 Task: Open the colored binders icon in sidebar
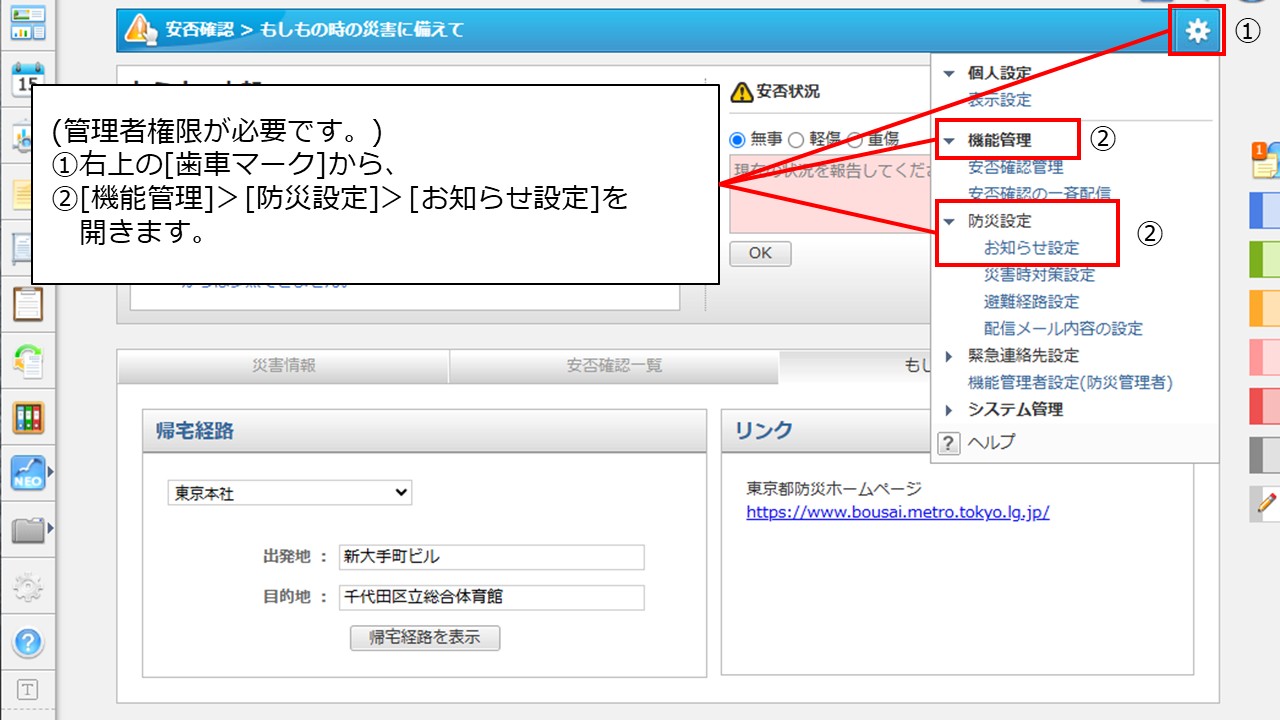pyautogui.click(x=28, y=416)
